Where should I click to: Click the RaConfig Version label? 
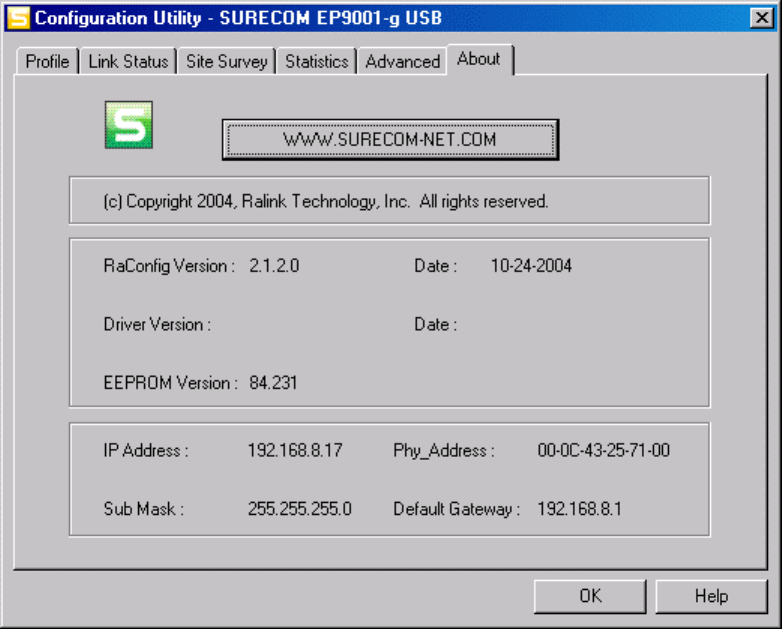(169, 266)
